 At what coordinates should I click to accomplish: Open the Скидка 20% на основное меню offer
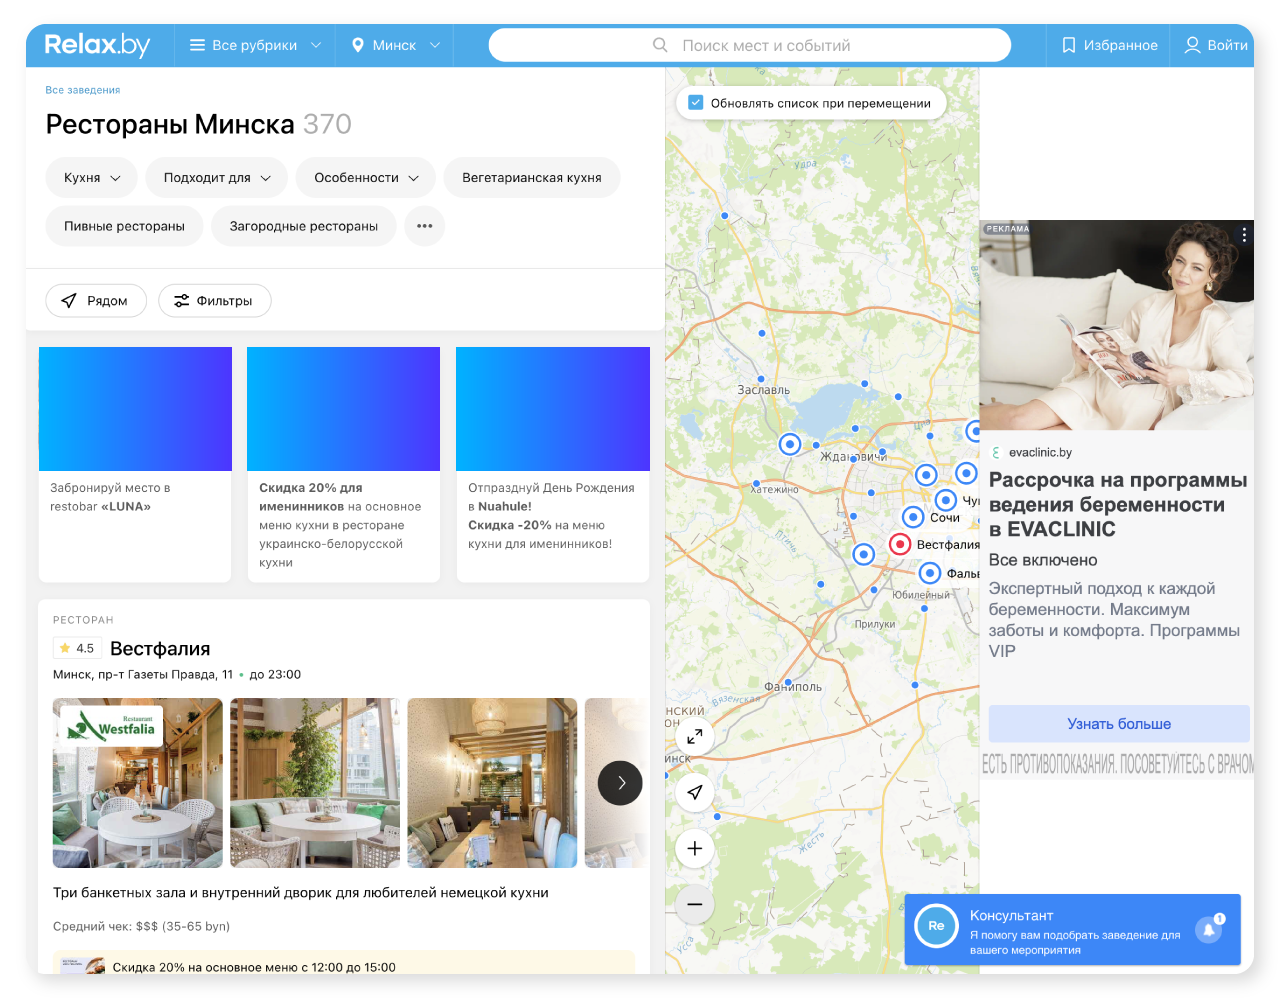tap(343, 965)
